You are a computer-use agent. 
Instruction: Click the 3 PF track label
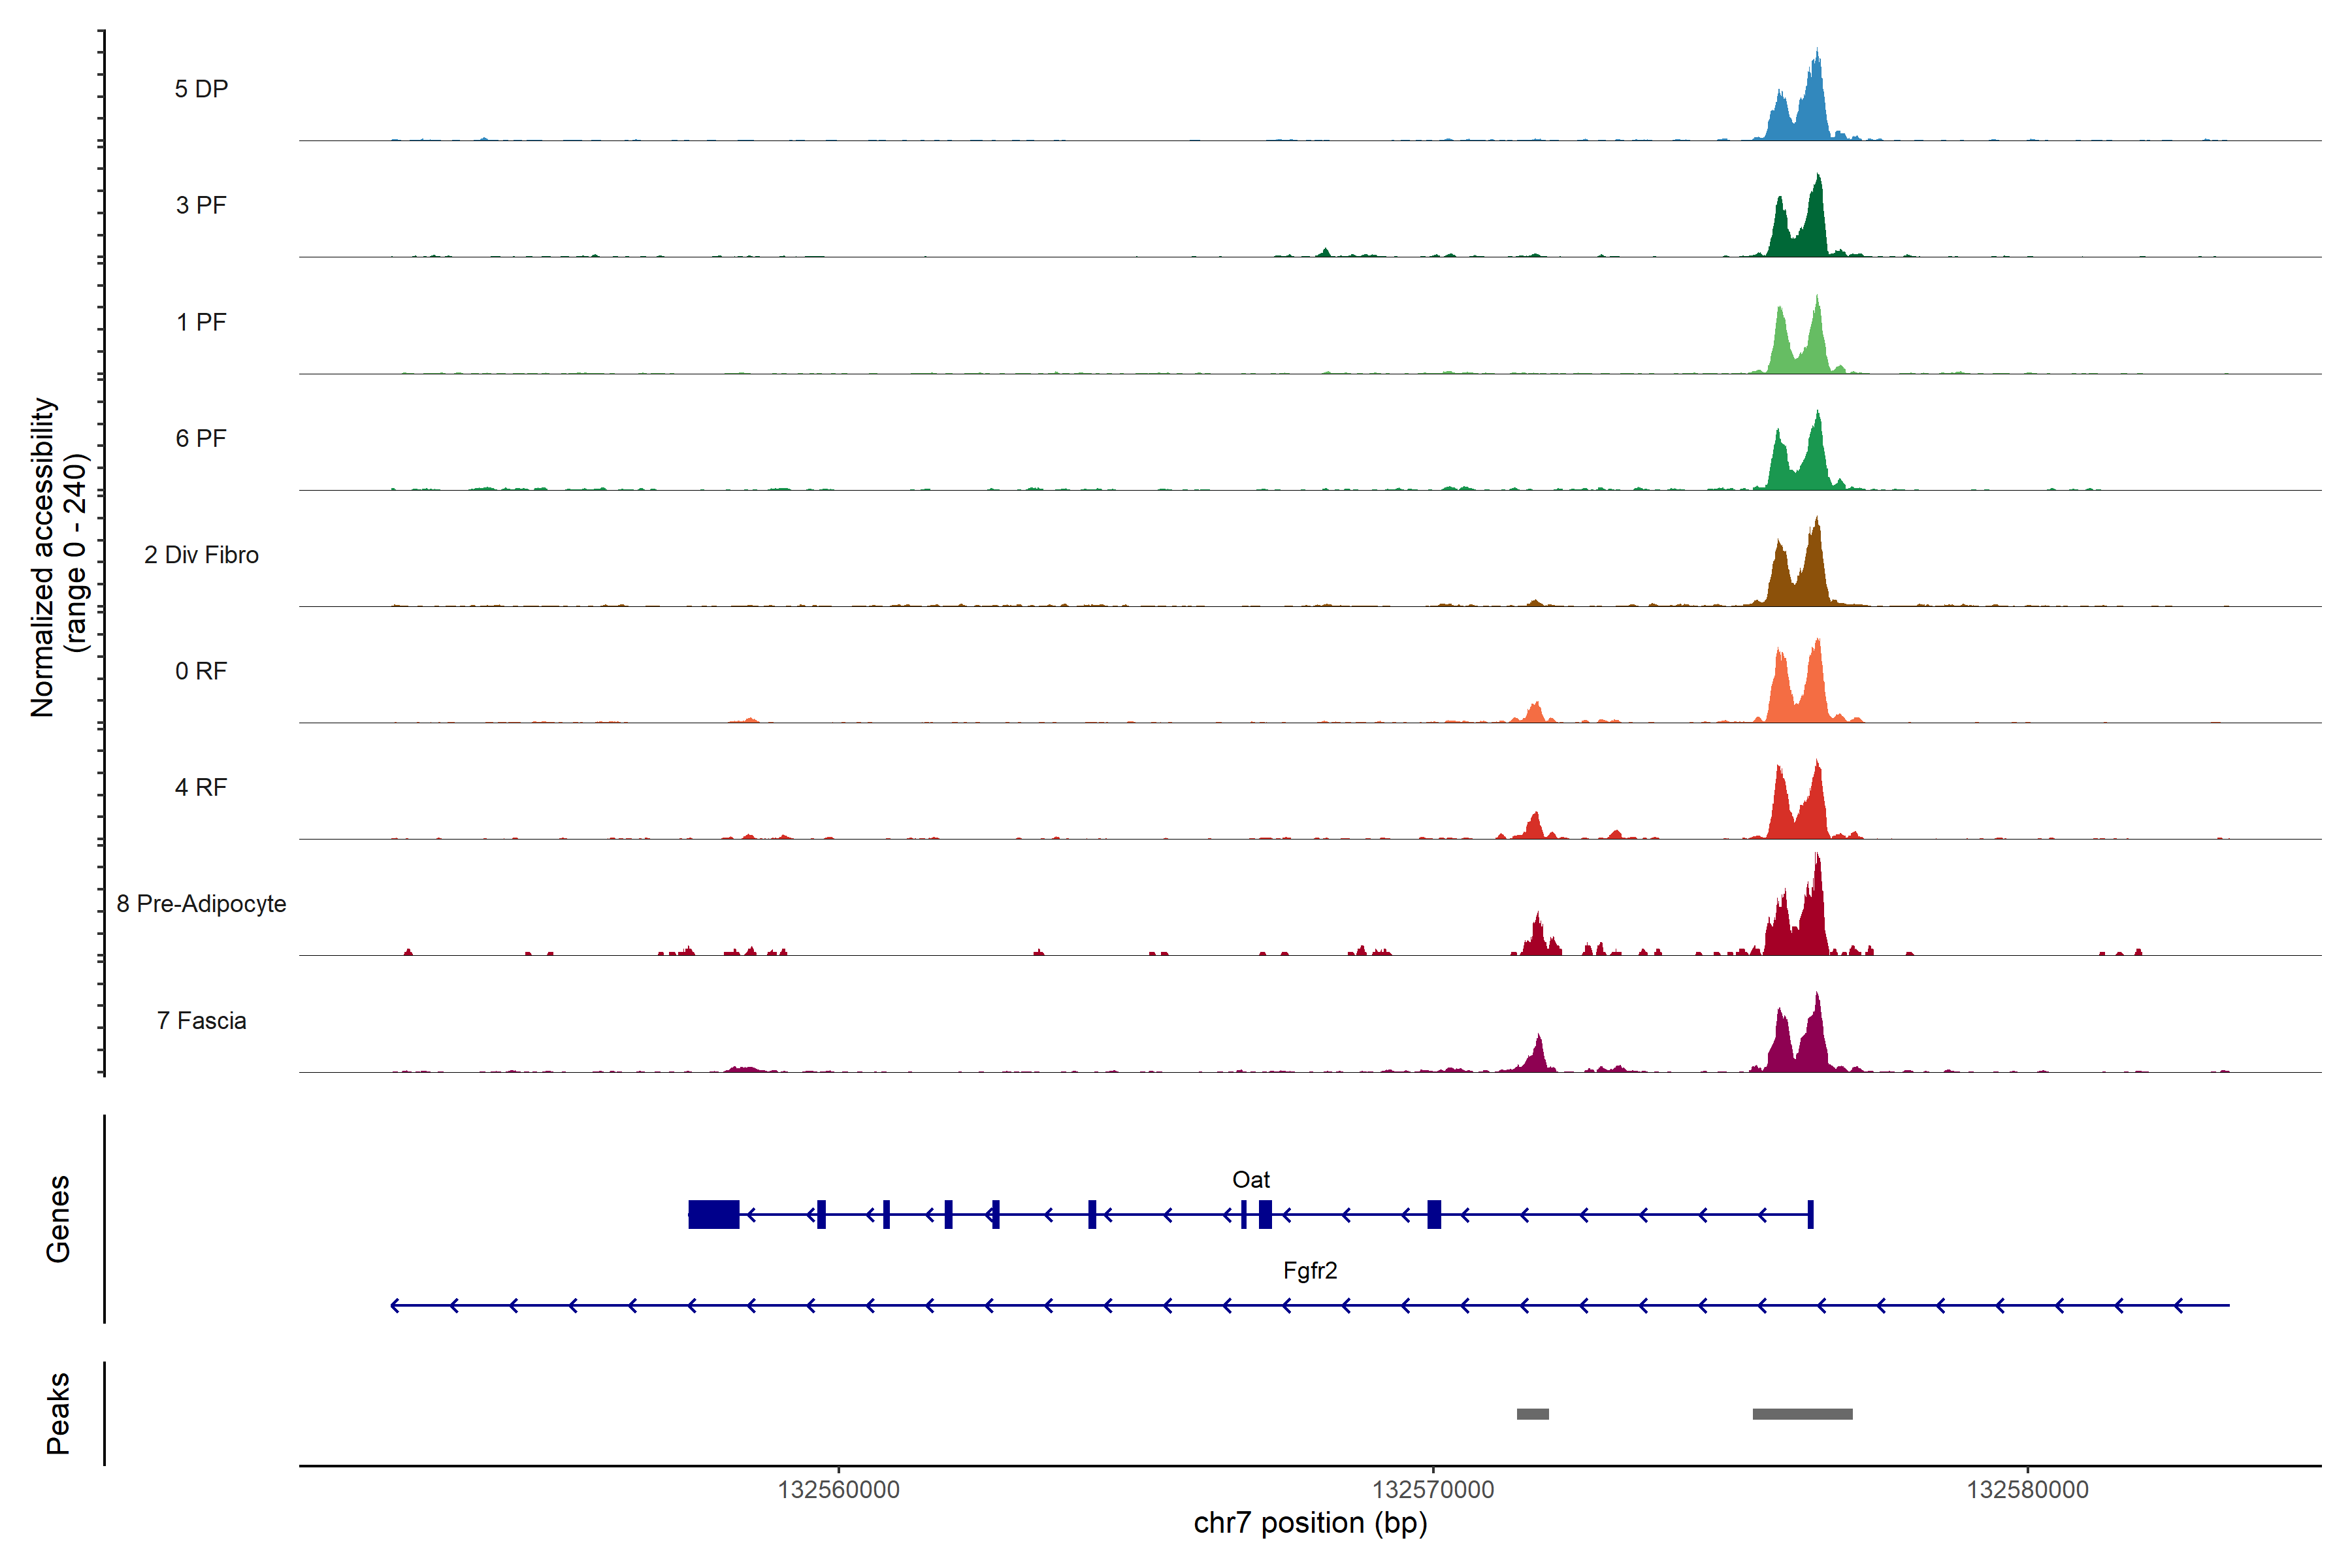point(201,205)
